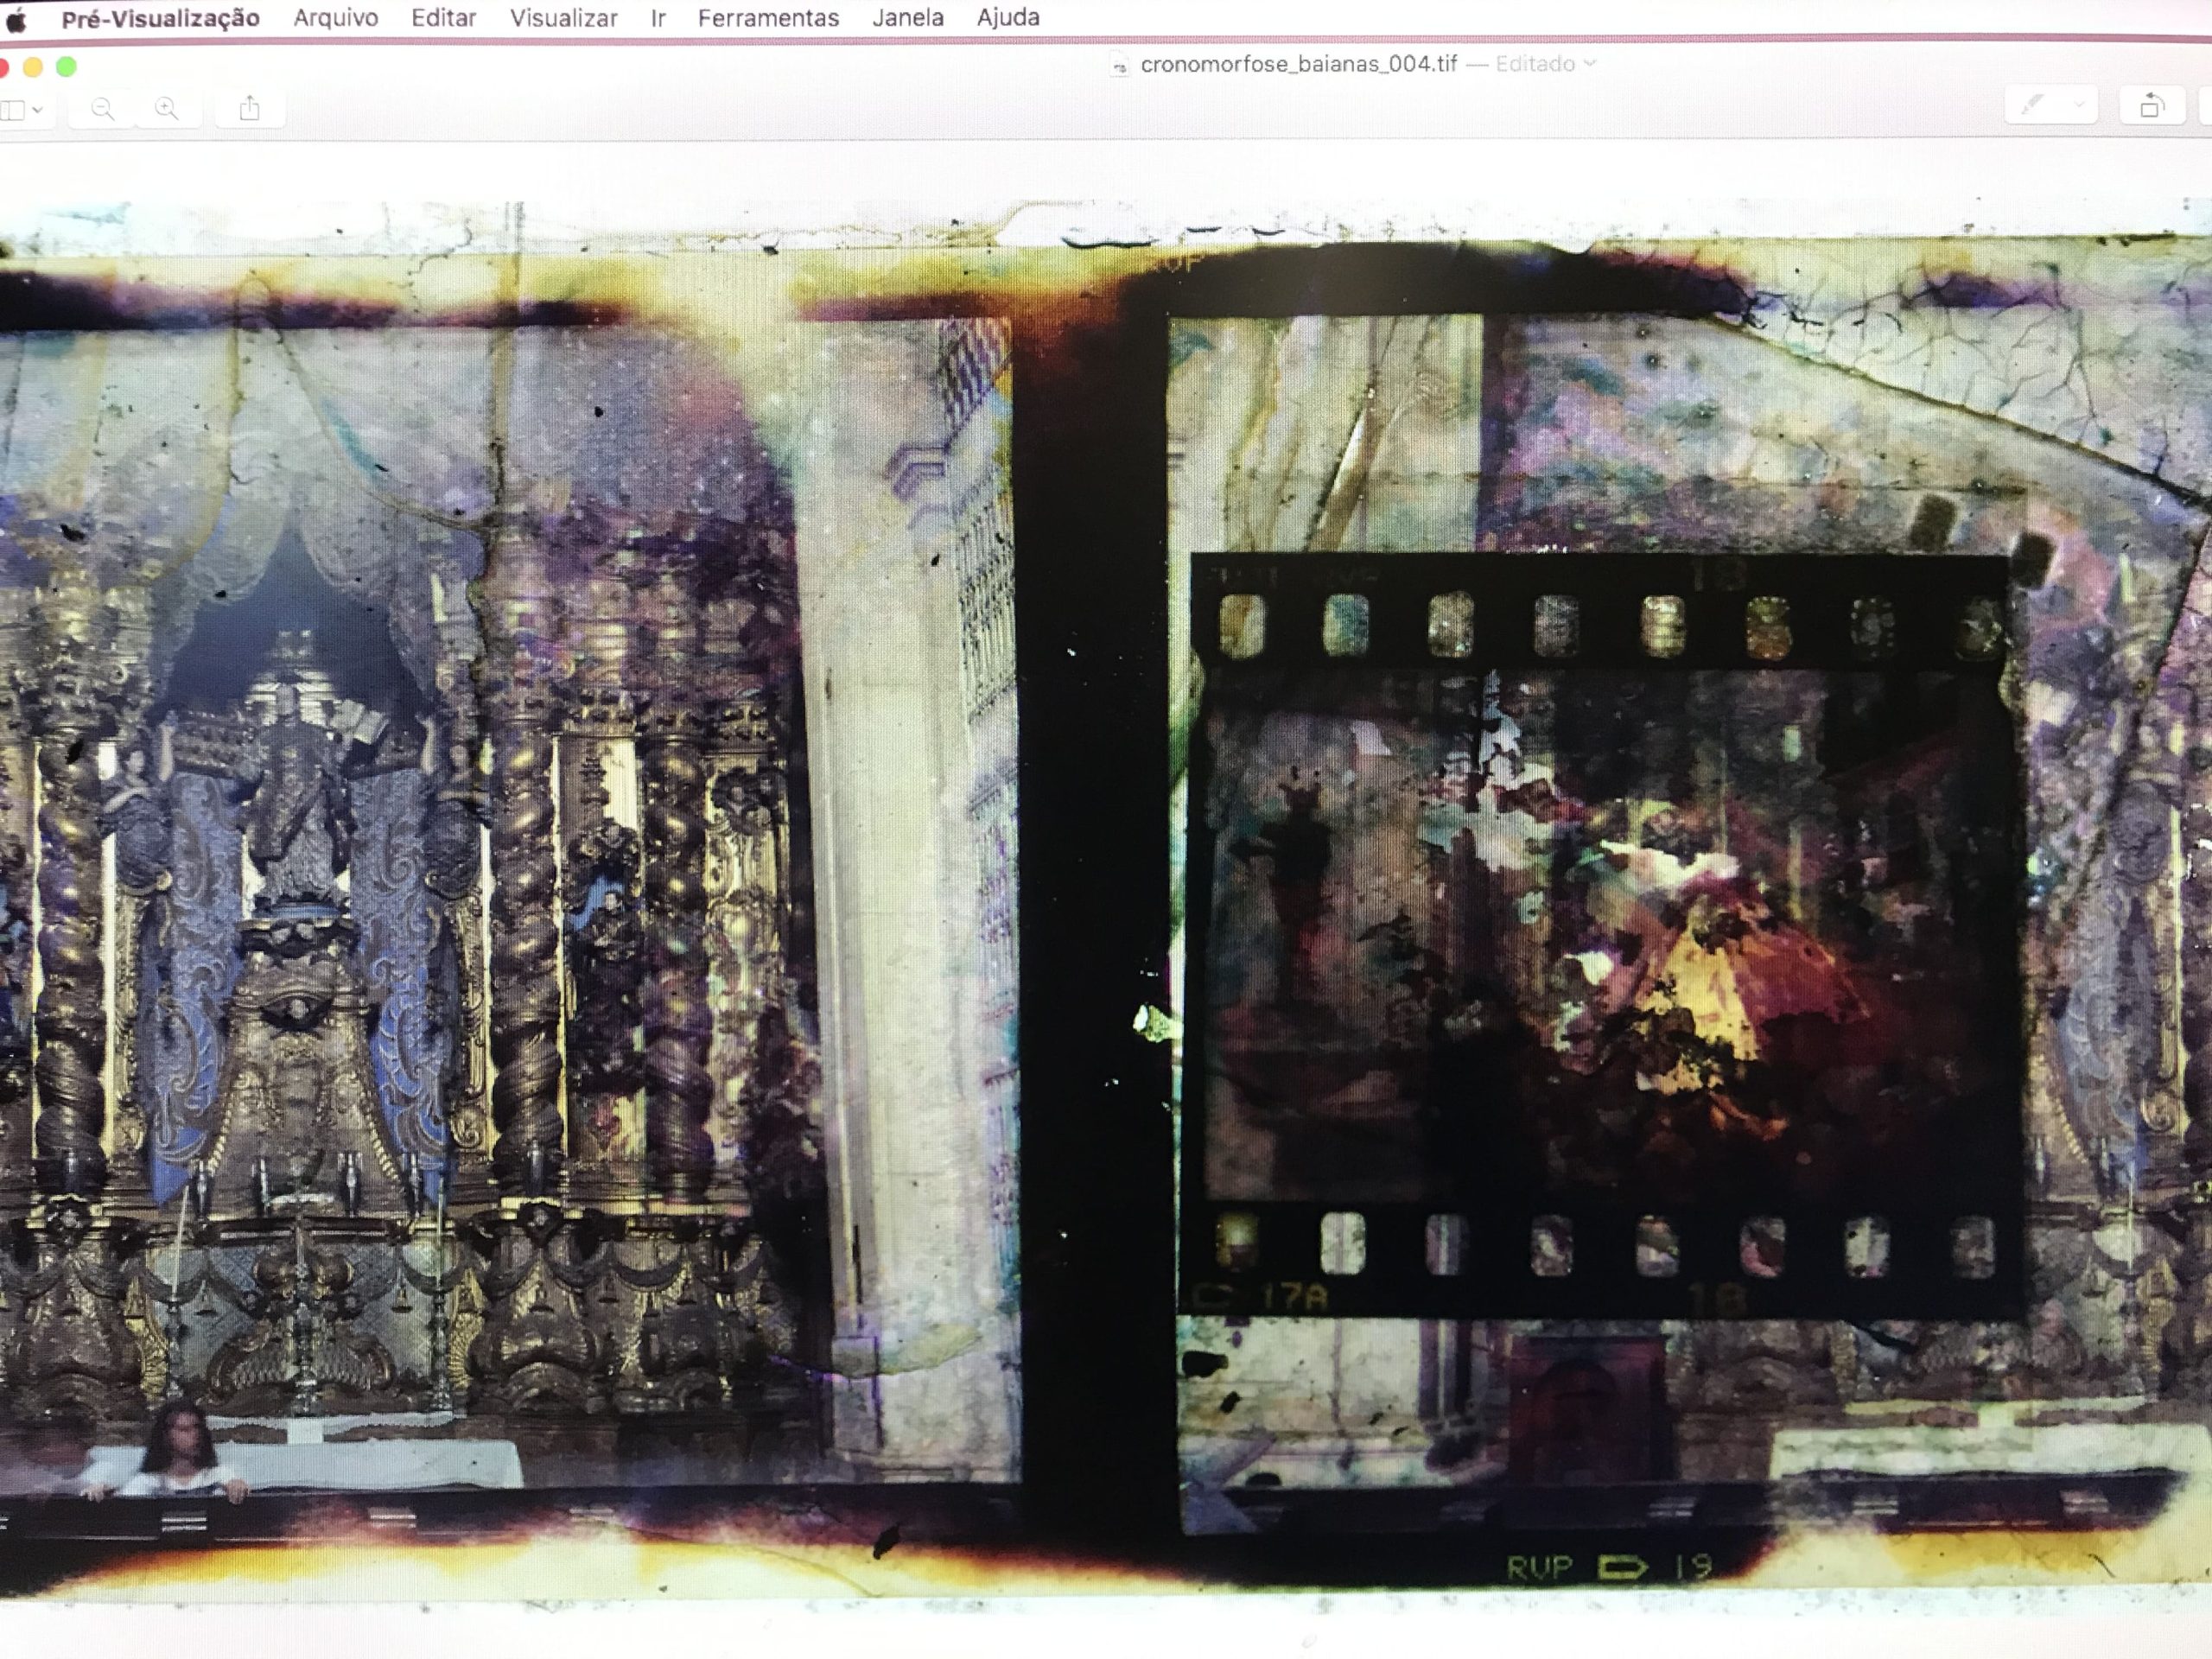Click the sidebar view icon
Viewport: 2212px width, 1659px height.
tap(12, 110)
